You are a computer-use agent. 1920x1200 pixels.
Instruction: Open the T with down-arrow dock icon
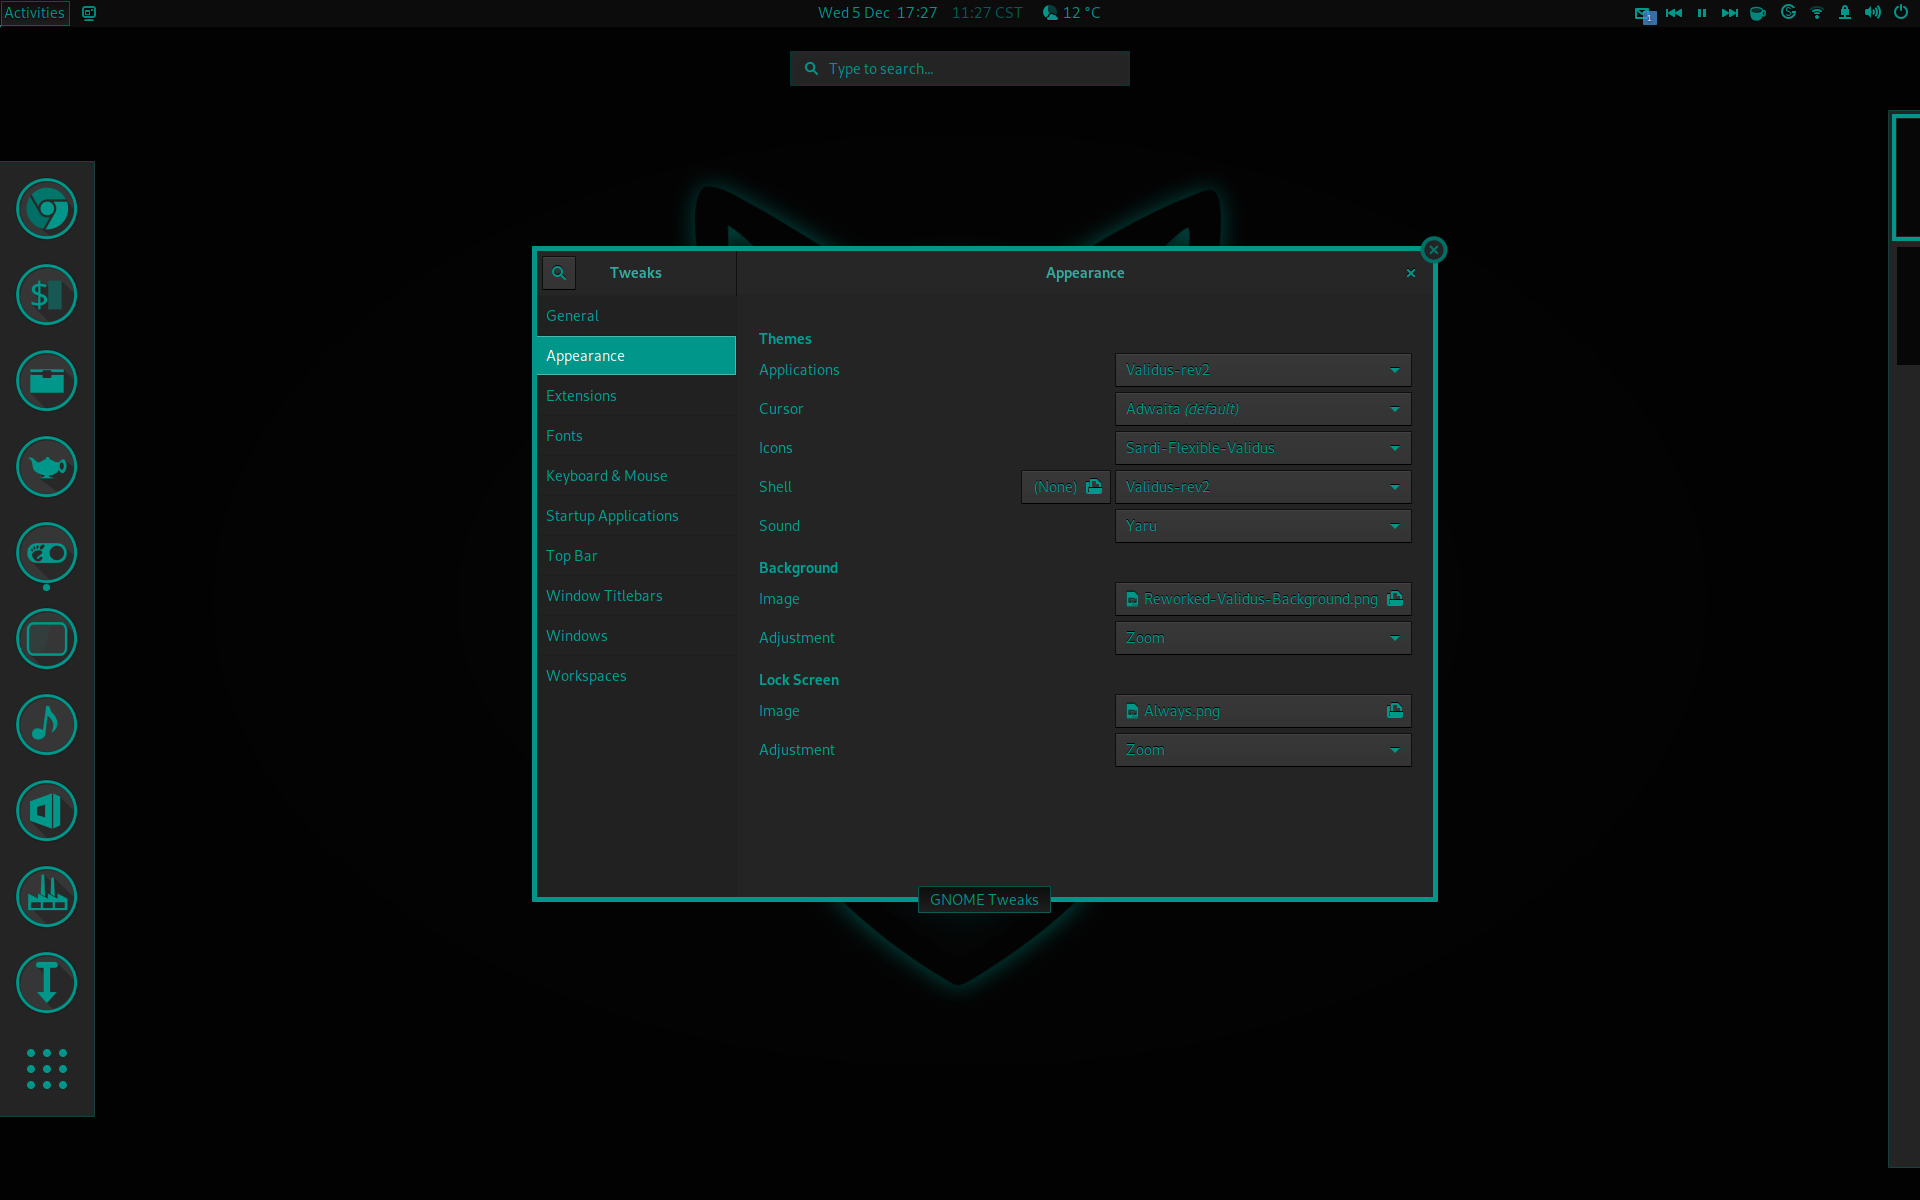(x=47, y=983)
